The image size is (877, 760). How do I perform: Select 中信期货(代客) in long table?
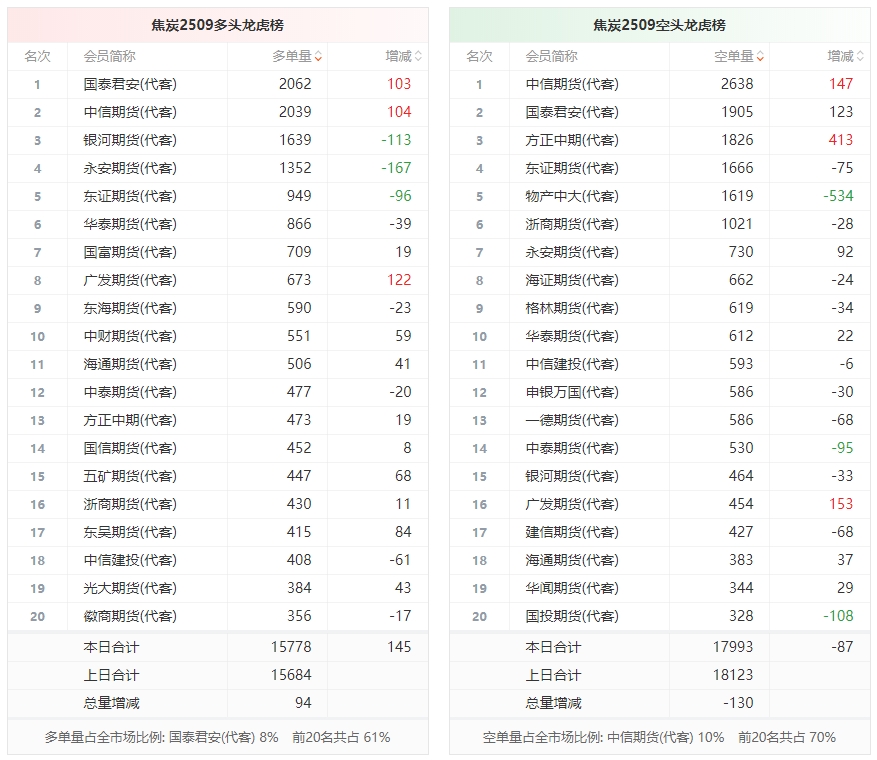pos(130,112)
